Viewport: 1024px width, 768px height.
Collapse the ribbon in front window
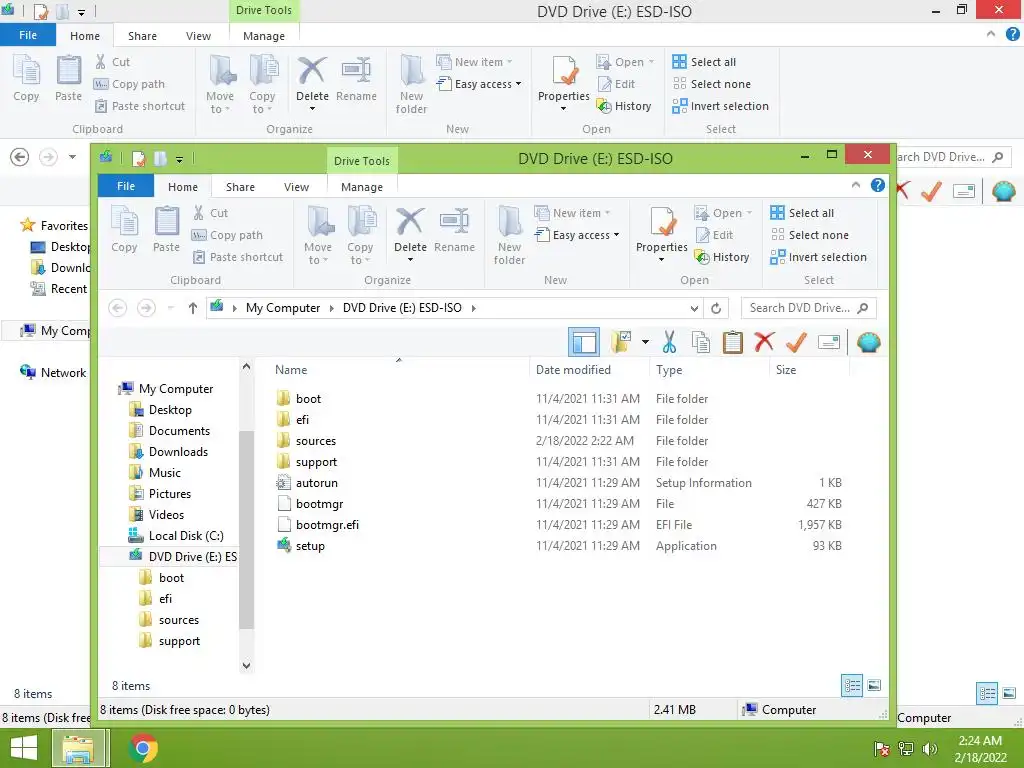(856, 185)
